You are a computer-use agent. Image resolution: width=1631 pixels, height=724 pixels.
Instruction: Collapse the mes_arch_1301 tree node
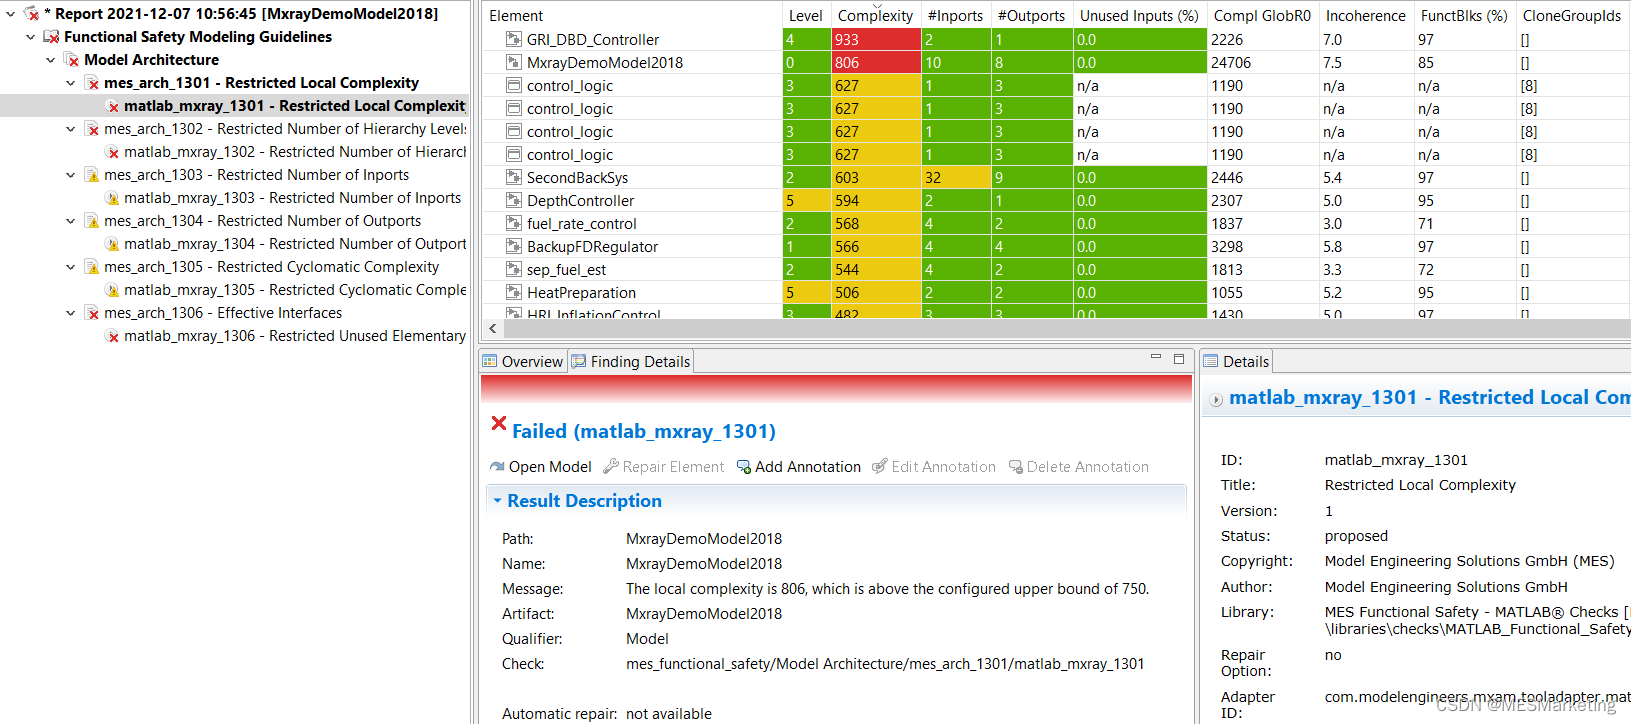71,83
